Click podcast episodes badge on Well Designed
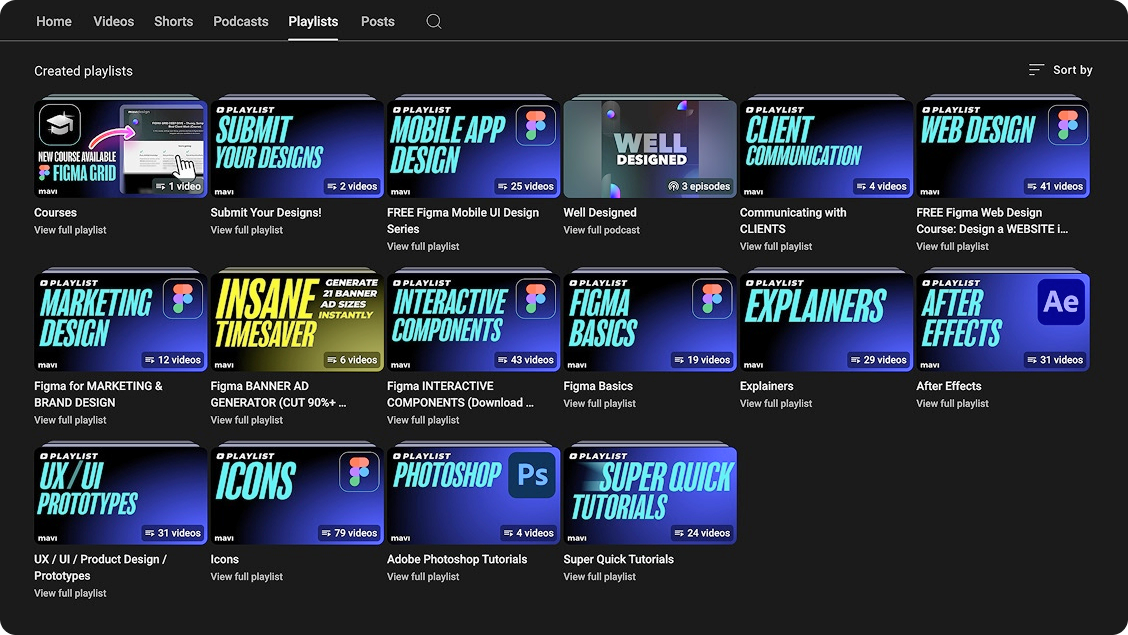The height and width of the screenshot is (635, 1128). (x=699, y=186)
